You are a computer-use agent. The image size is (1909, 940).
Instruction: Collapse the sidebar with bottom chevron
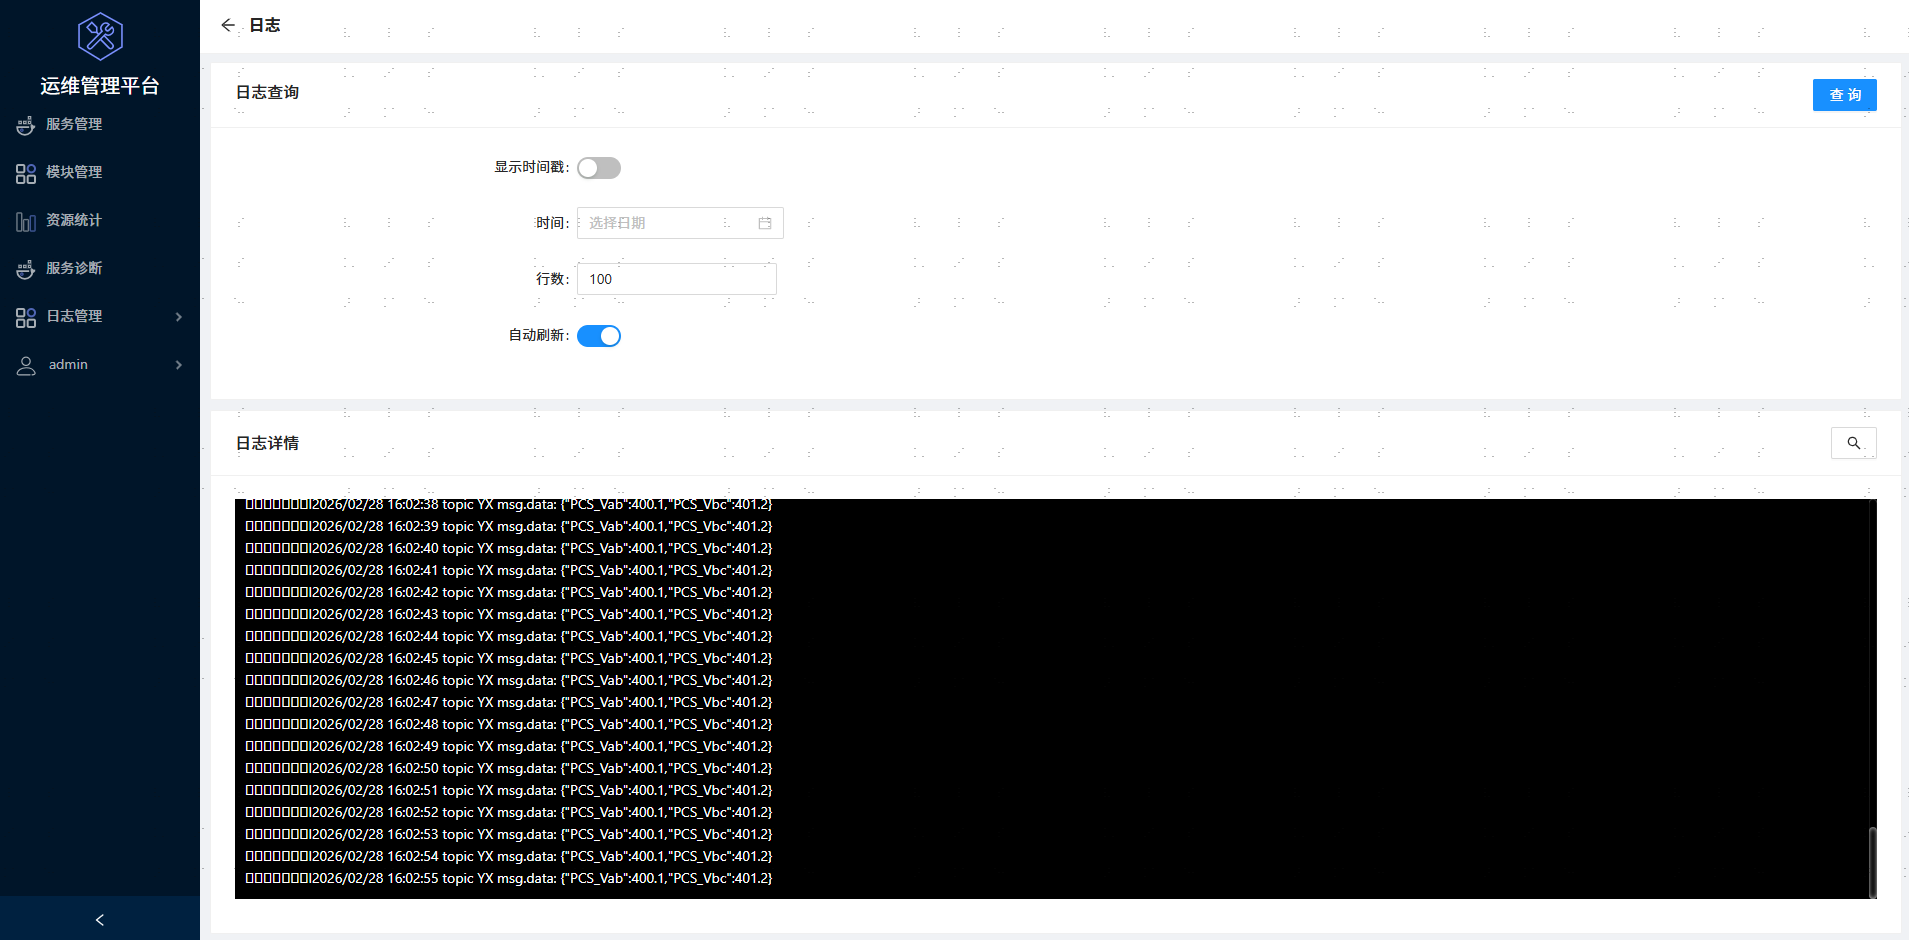[x=100, y=920]
